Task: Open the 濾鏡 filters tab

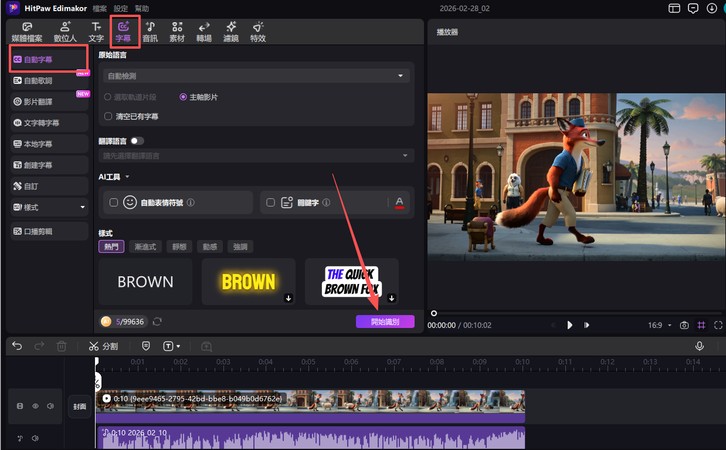Action: [x=231, y=32]
